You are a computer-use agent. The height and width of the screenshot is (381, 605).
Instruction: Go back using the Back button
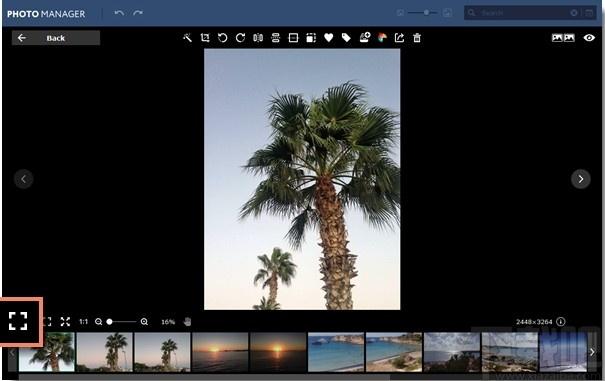(x=56, y=38)
